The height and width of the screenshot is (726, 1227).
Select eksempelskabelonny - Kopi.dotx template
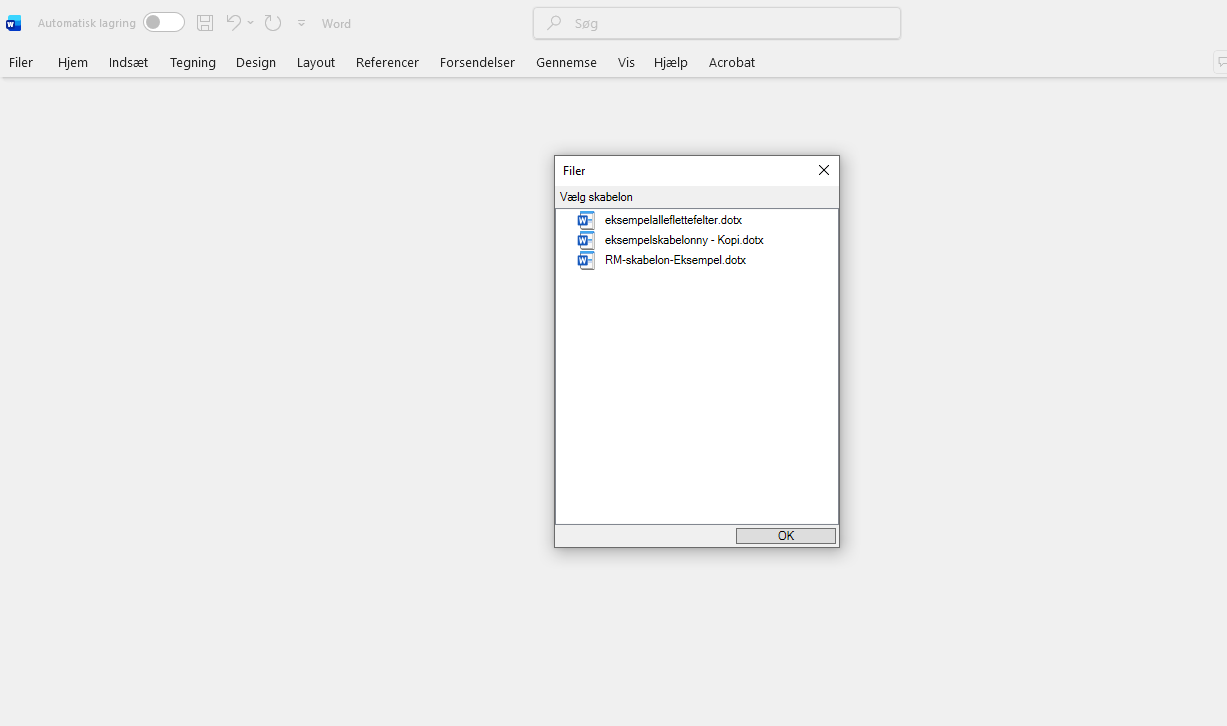684,240
